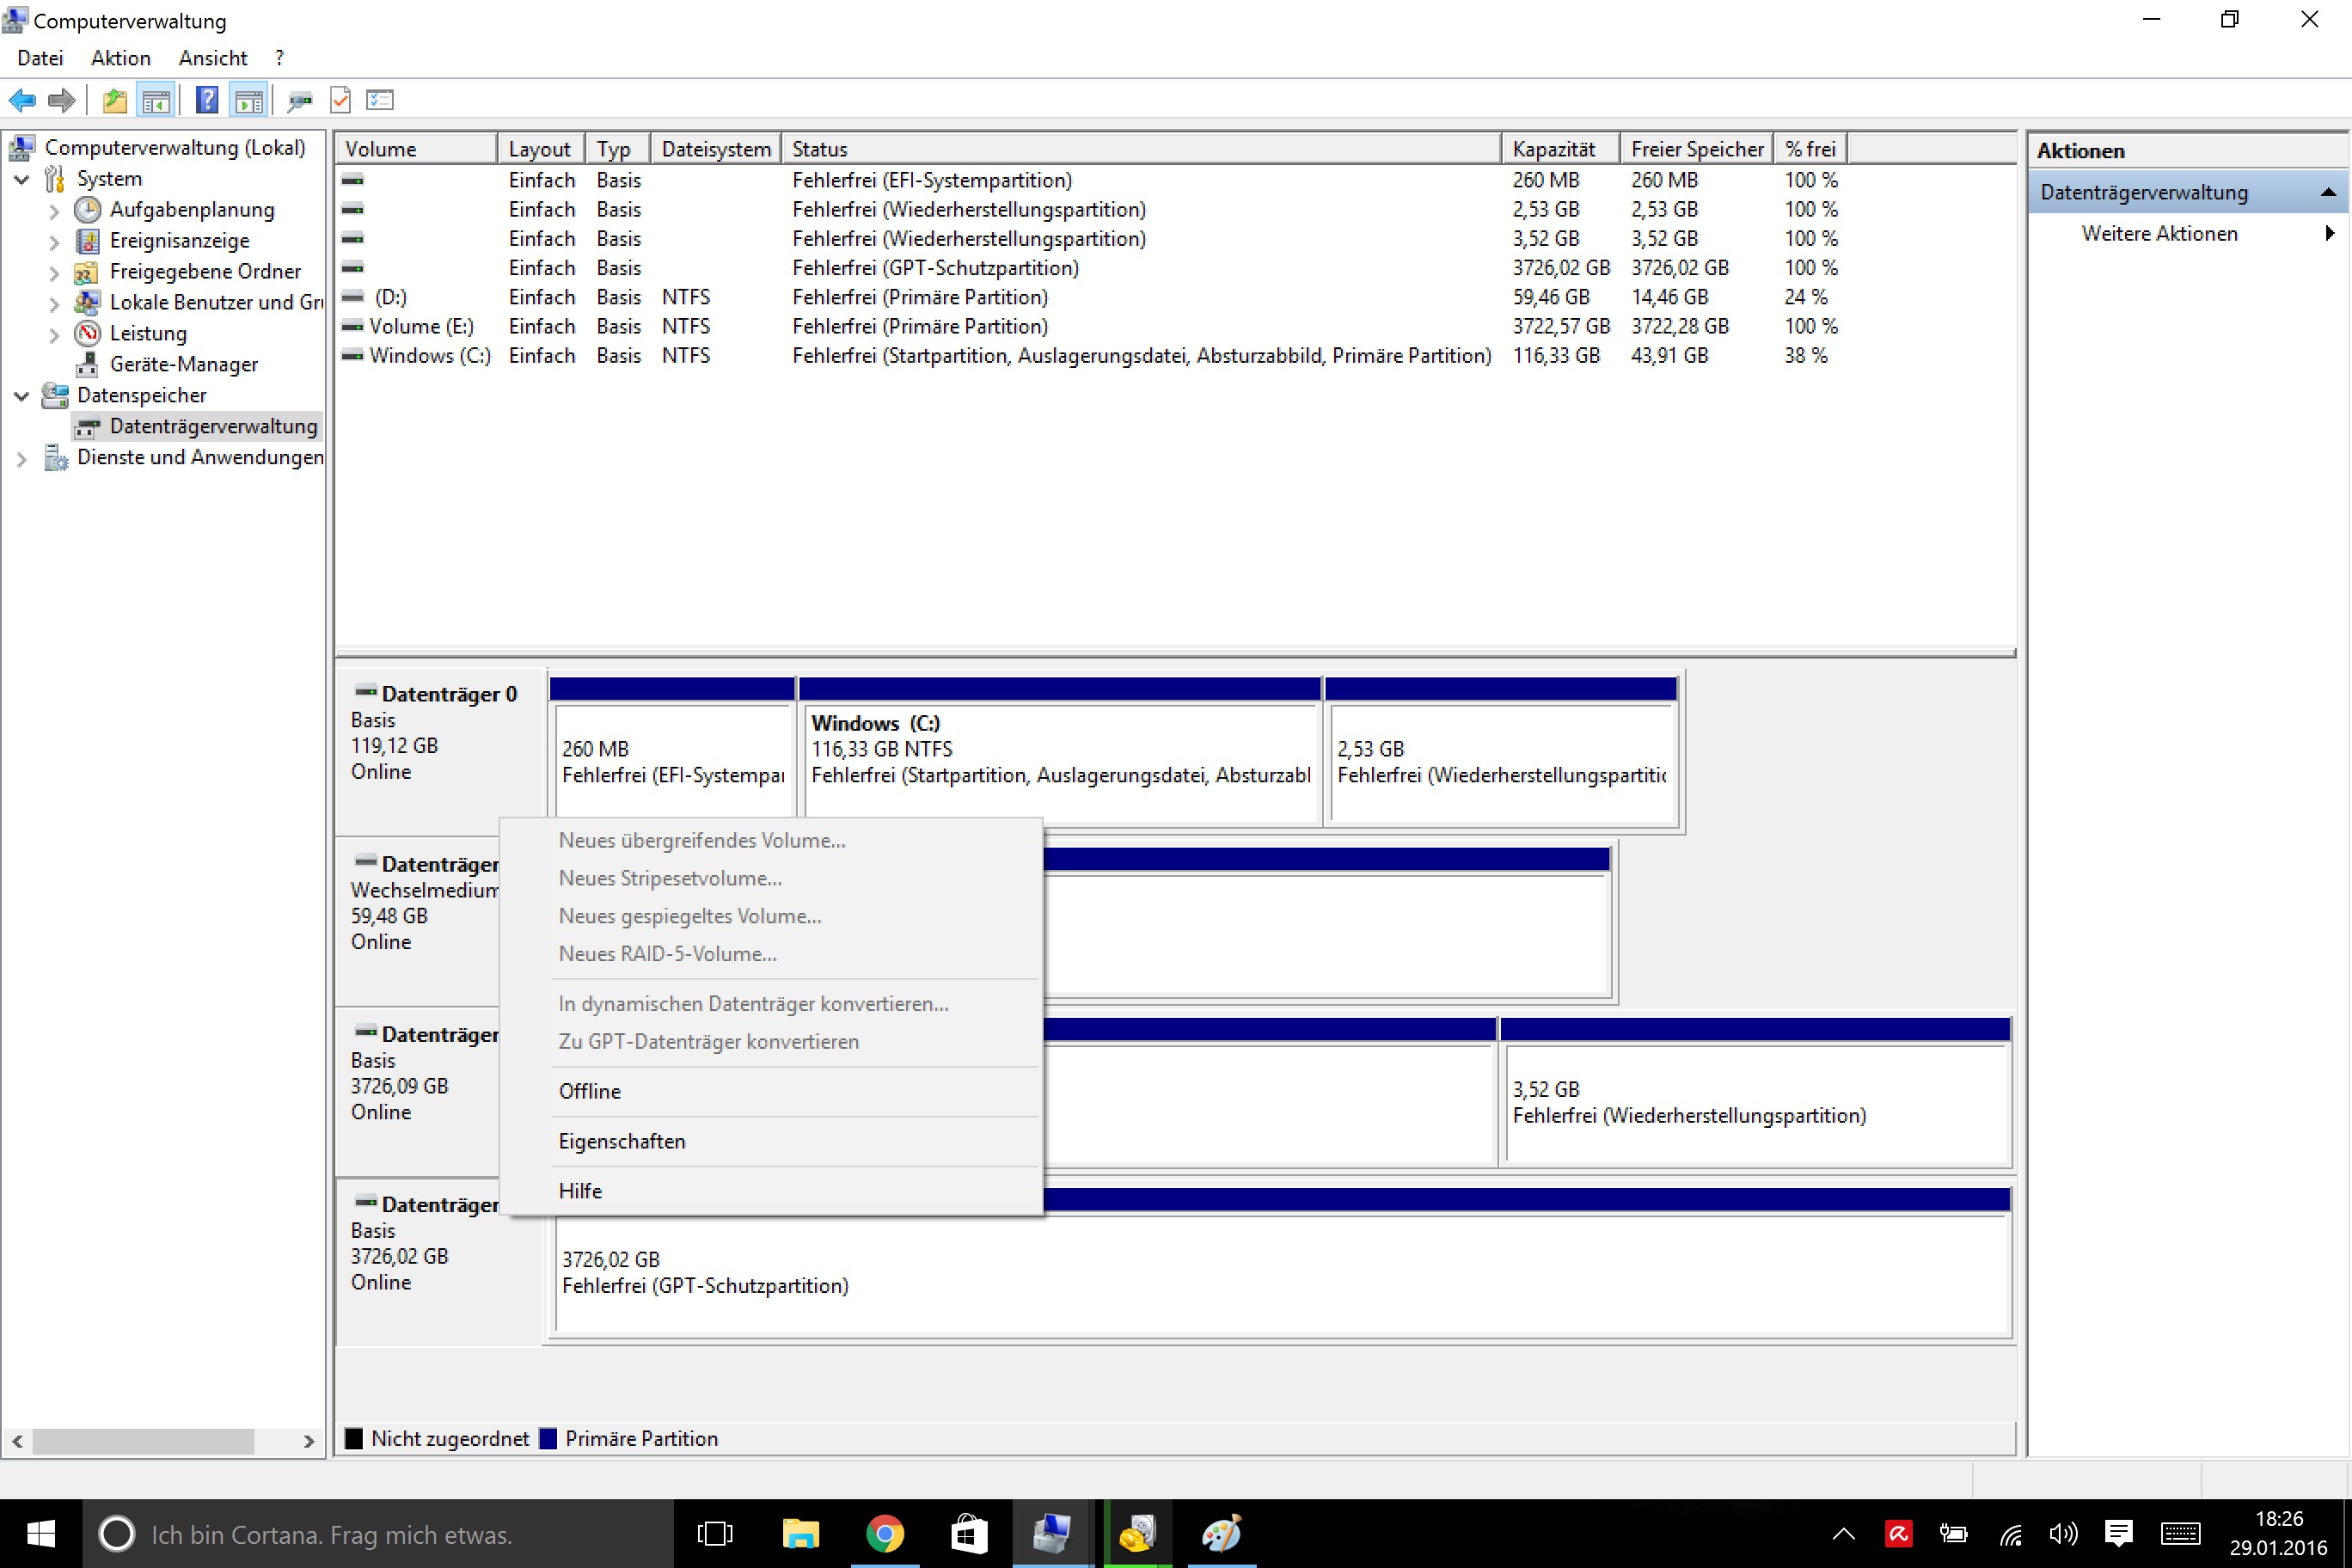This screenshot has height=1568, width=2352.
Task: Open Google Chrome from the taskbar
Action: (x=884, y=1533)
